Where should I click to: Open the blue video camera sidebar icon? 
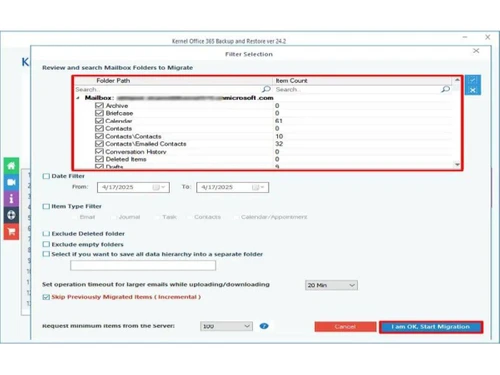(x=11, y=182)
